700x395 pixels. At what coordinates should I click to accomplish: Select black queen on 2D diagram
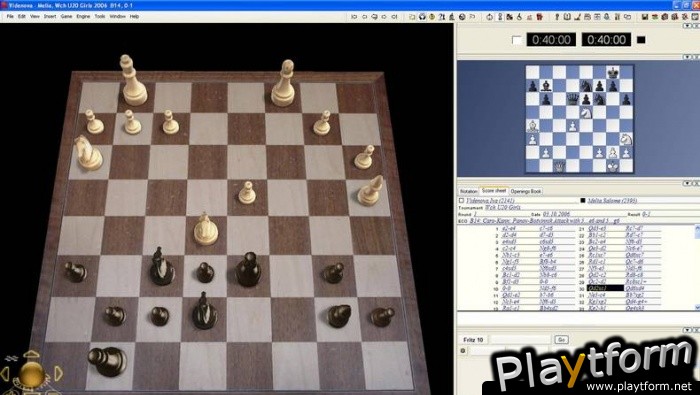(x=573, y=99)
